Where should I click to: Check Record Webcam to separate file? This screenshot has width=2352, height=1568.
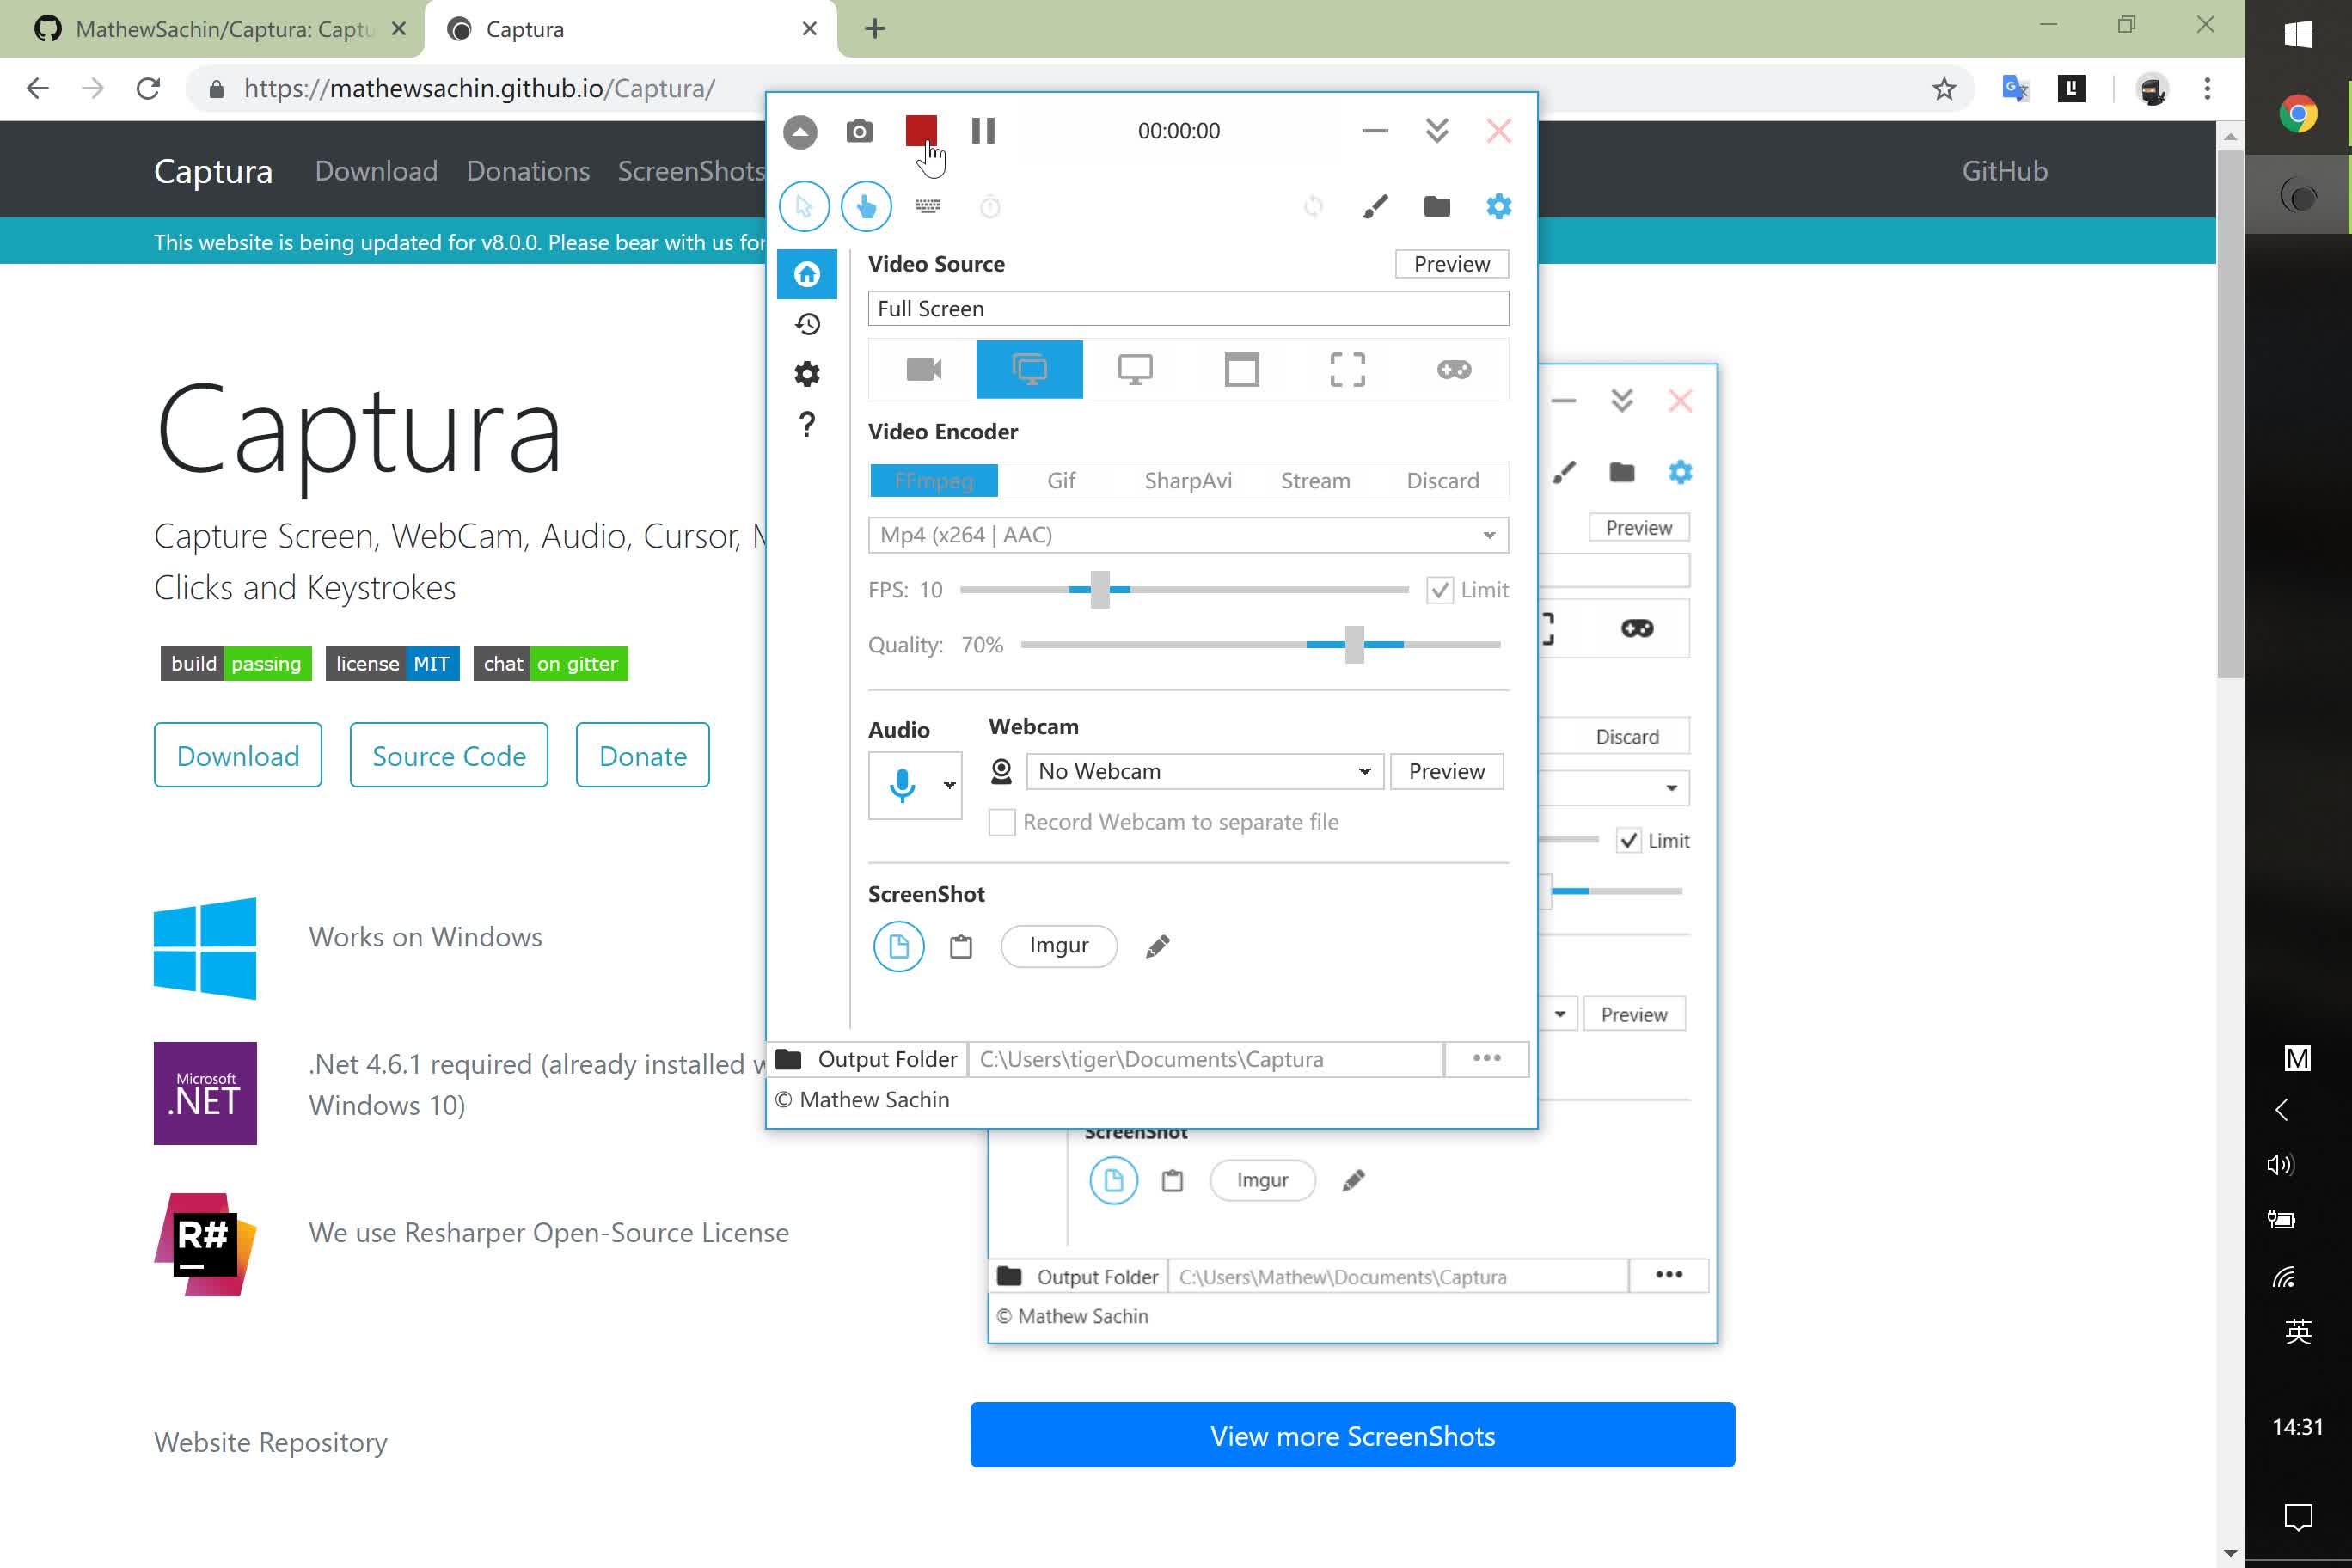[x=1001, y=823]
